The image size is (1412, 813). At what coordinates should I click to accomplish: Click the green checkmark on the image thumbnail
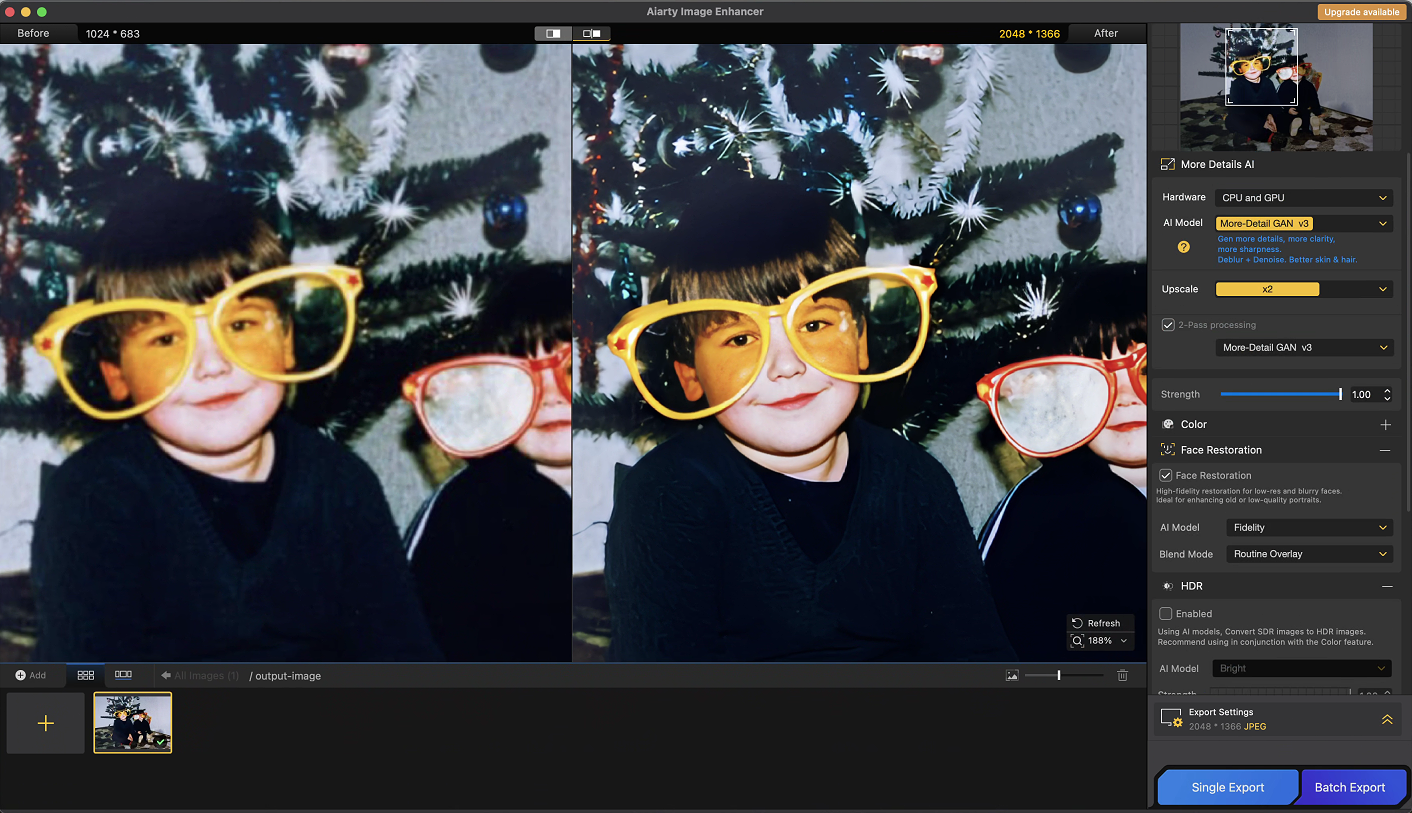(x=160, y=742)
